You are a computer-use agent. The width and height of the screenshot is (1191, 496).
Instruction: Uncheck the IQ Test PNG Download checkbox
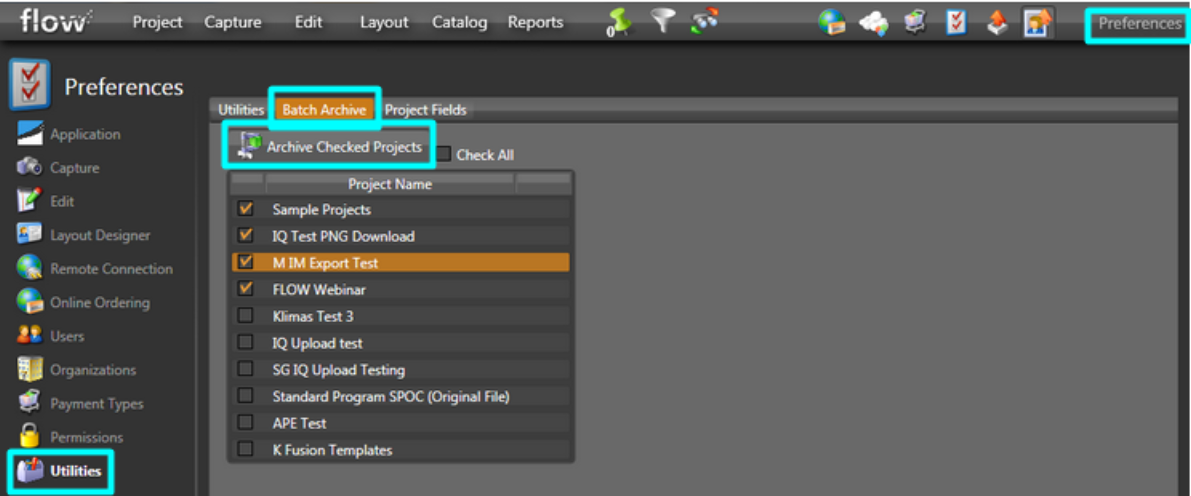pyautogui.click(x=245, y=235)
